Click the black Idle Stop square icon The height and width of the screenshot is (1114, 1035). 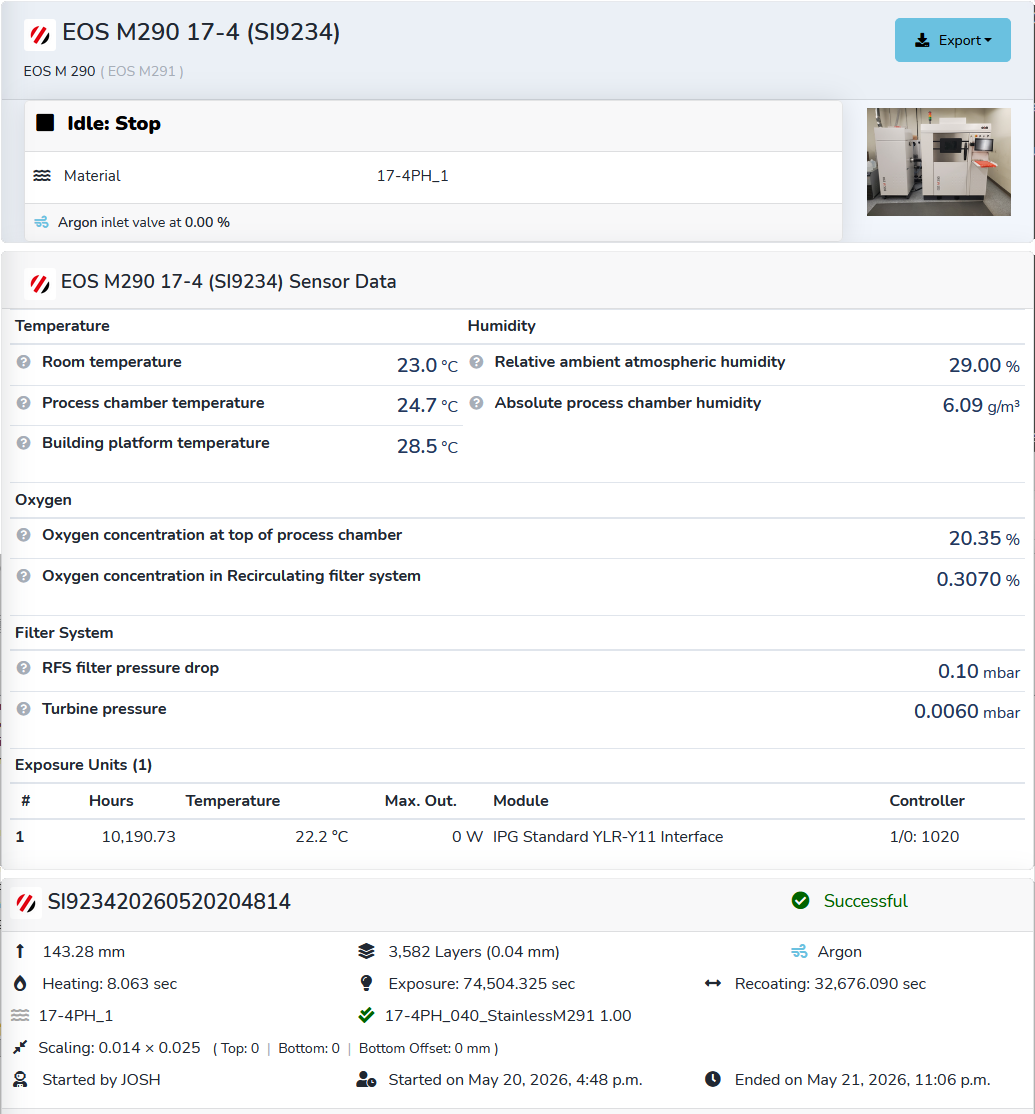click(x=45, y=123)
